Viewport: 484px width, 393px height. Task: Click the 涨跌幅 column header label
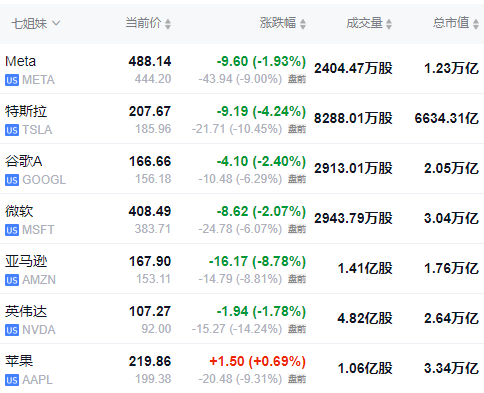pyautogui.click(x=278, y=23)
